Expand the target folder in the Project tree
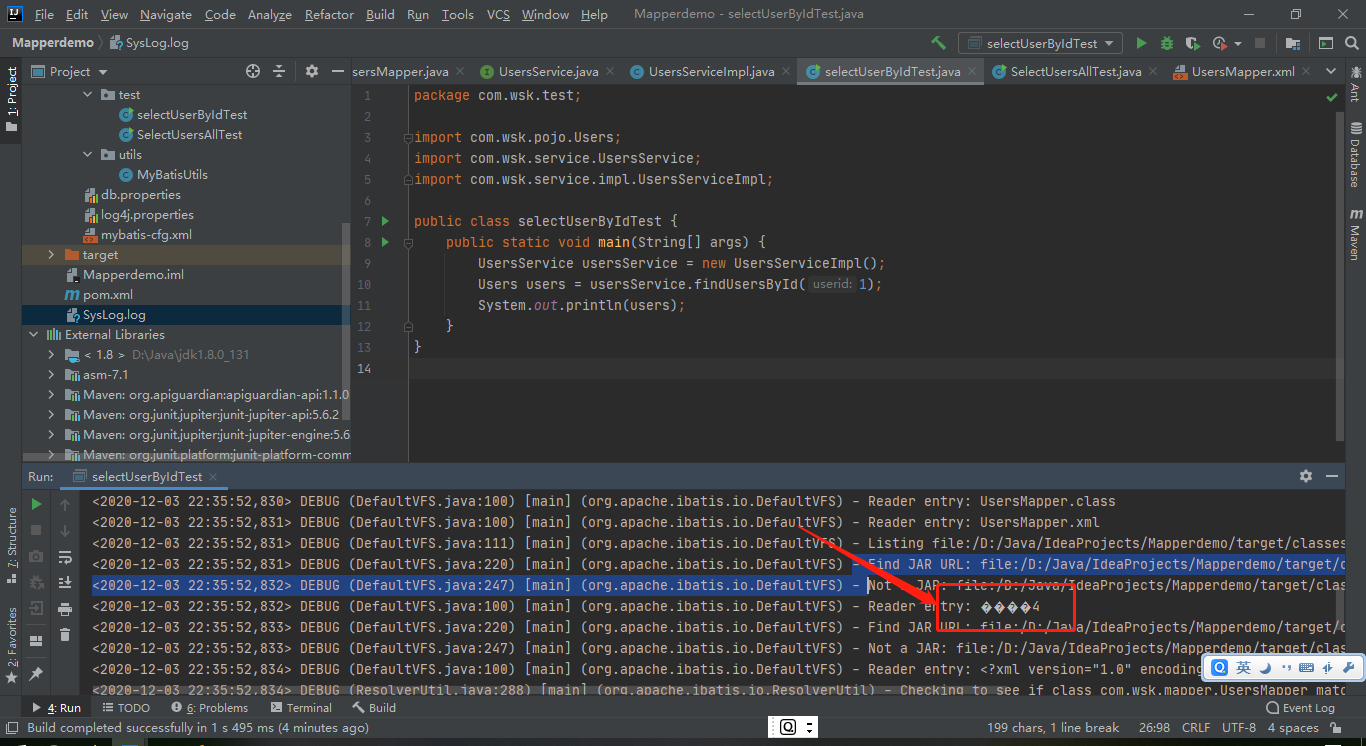Screen dimensions: 1366x746 point(51,254)
